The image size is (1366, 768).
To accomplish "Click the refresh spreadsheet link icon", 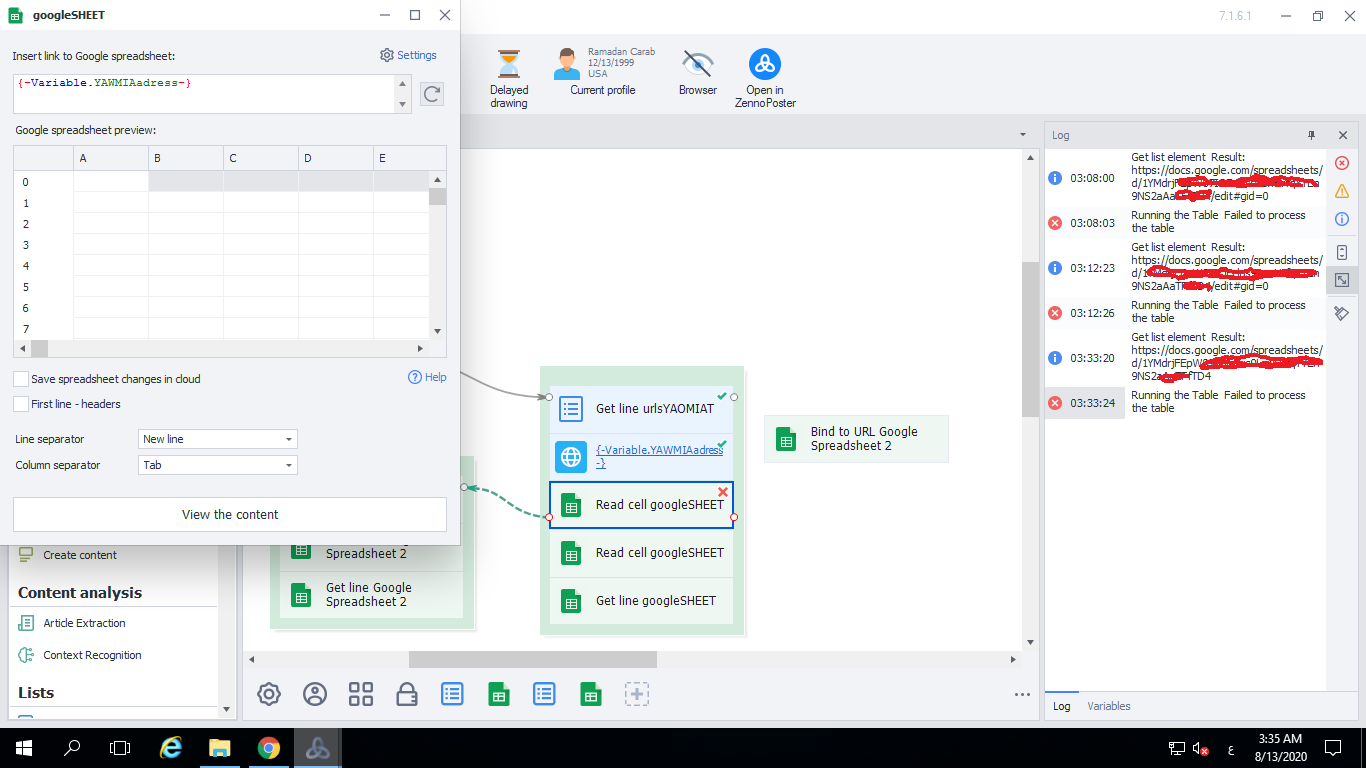I will [431, 94].
